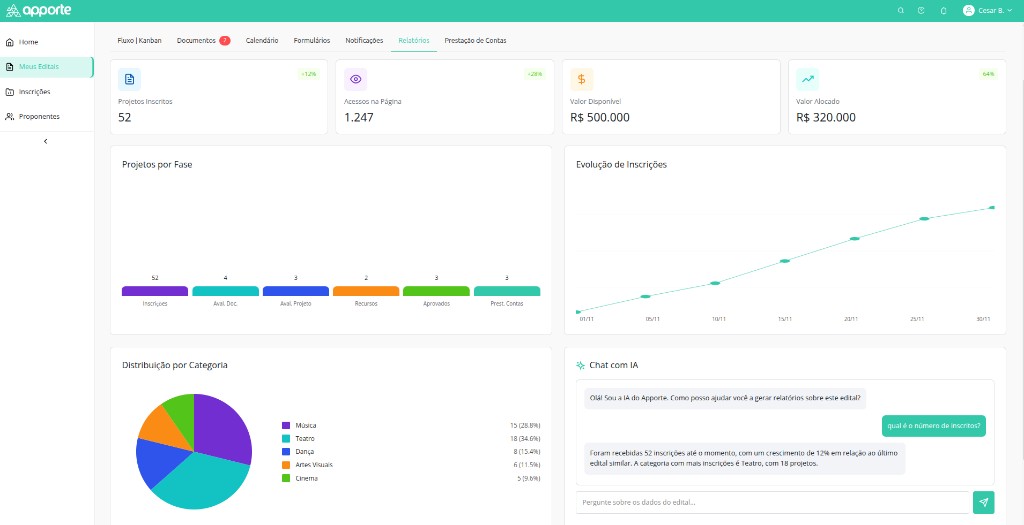Open Proponentes in the sidebar

coord(47,116)
